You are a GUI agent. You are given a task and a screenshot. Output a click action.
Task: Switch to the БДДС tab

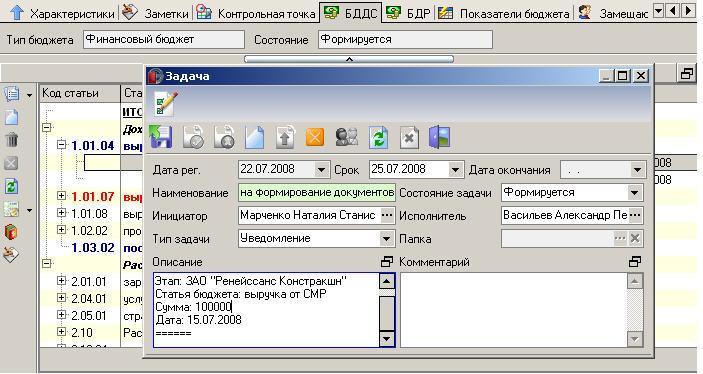click(x=351, y=12)
